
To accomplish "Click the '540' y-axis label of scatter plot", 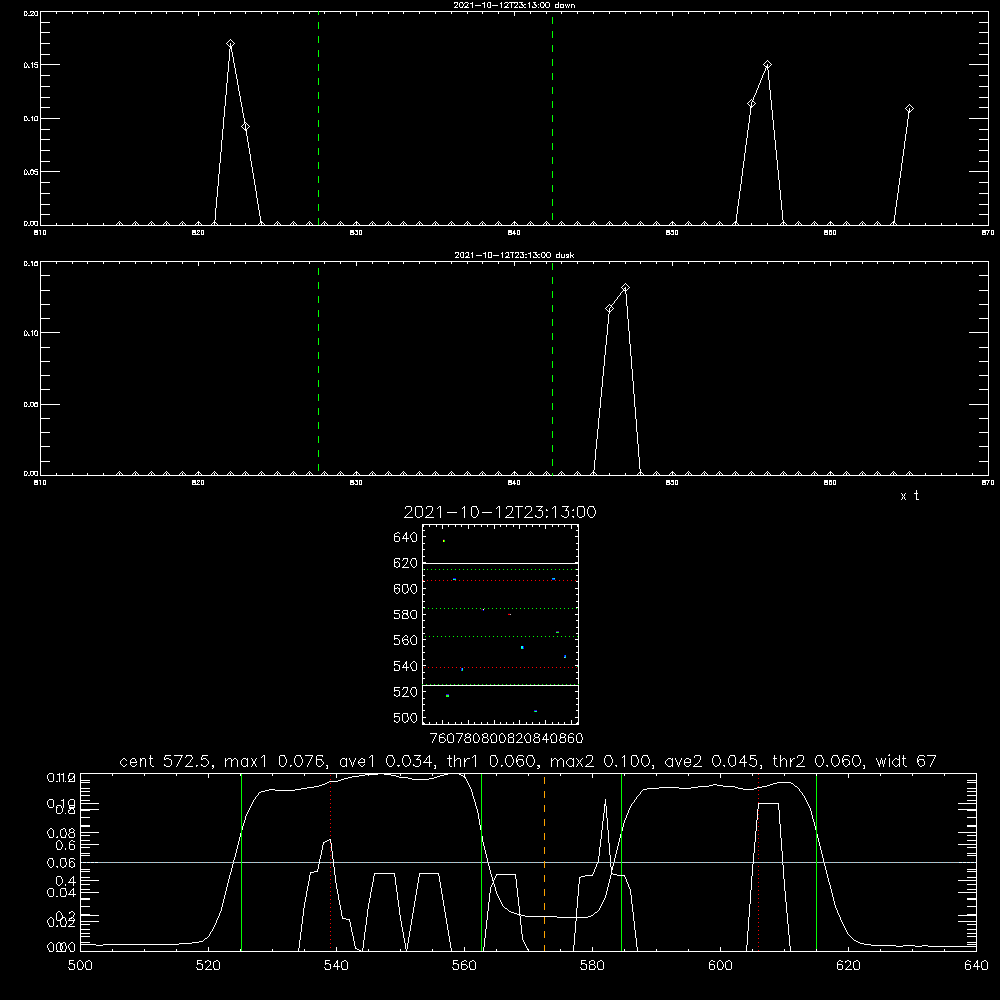I will [406, 666].
